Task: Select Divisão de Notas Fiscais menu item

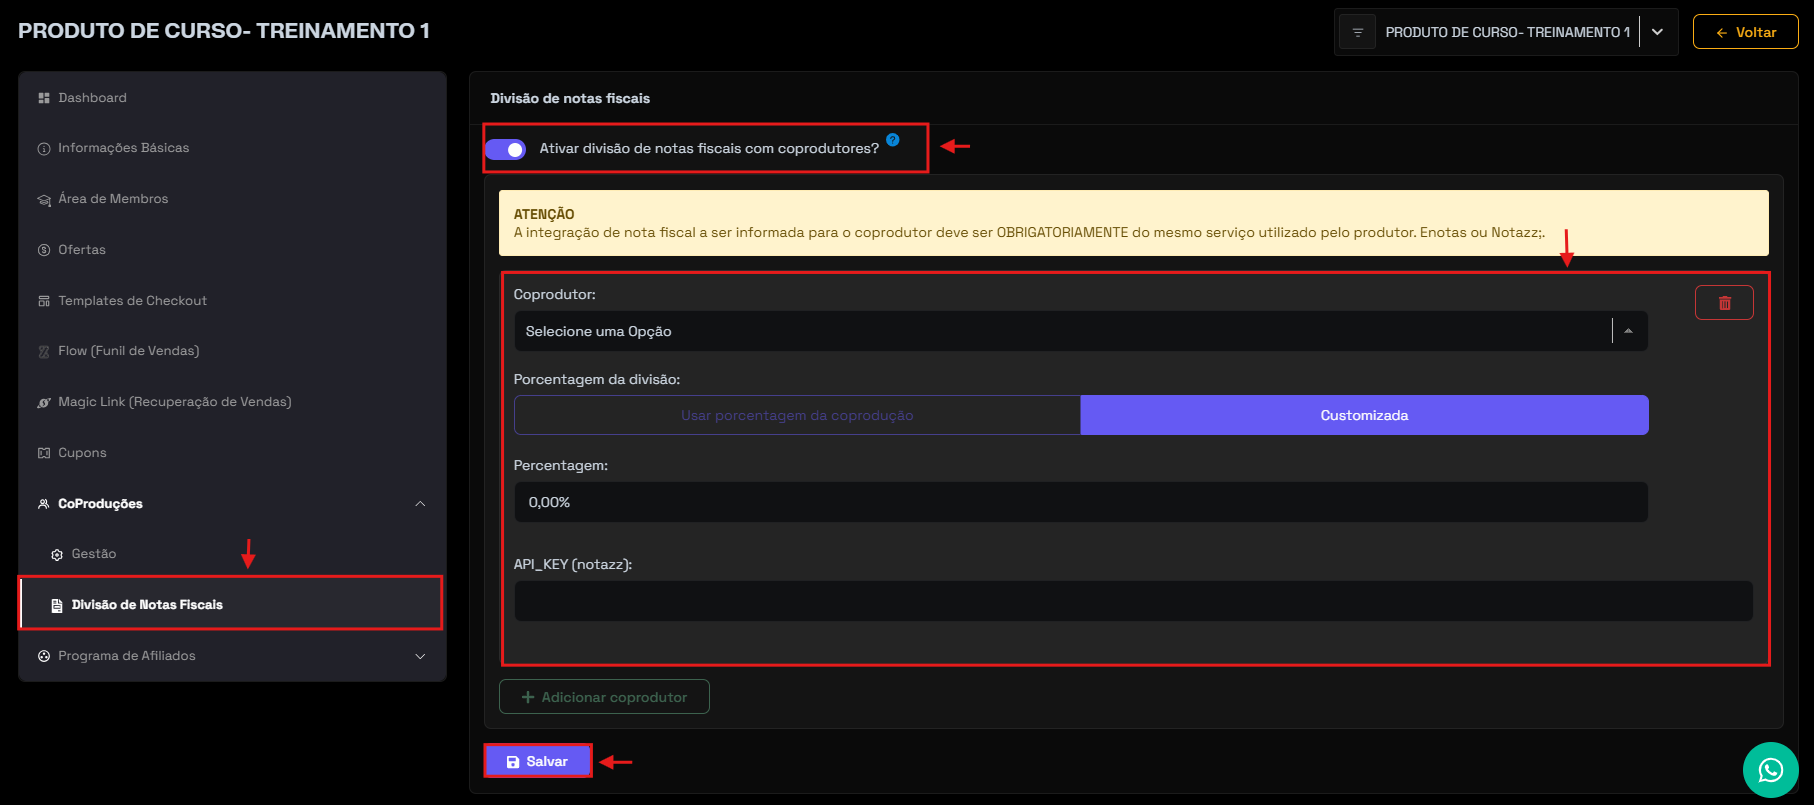Action: 147,605
